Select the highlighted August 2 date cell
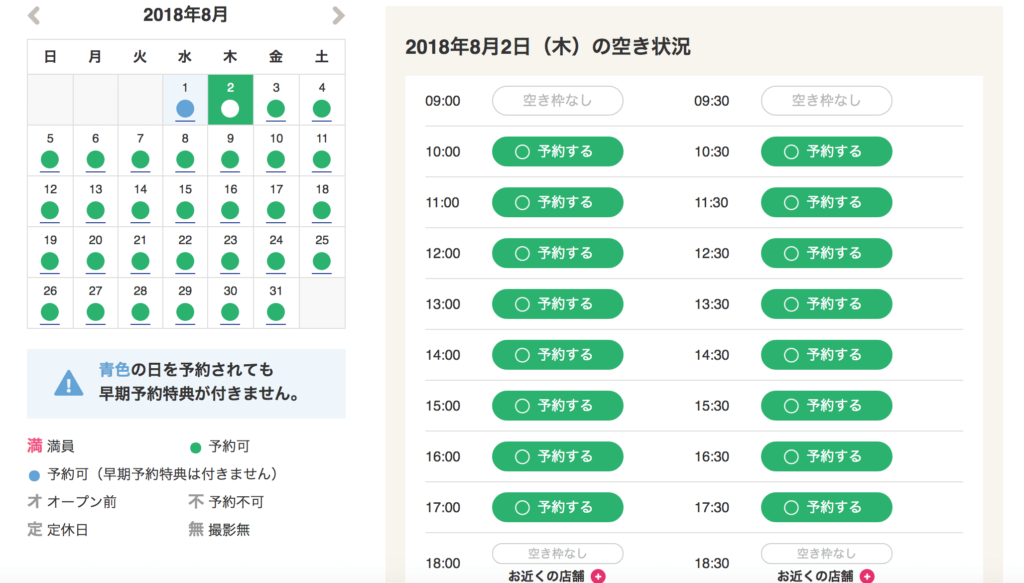 230,99
